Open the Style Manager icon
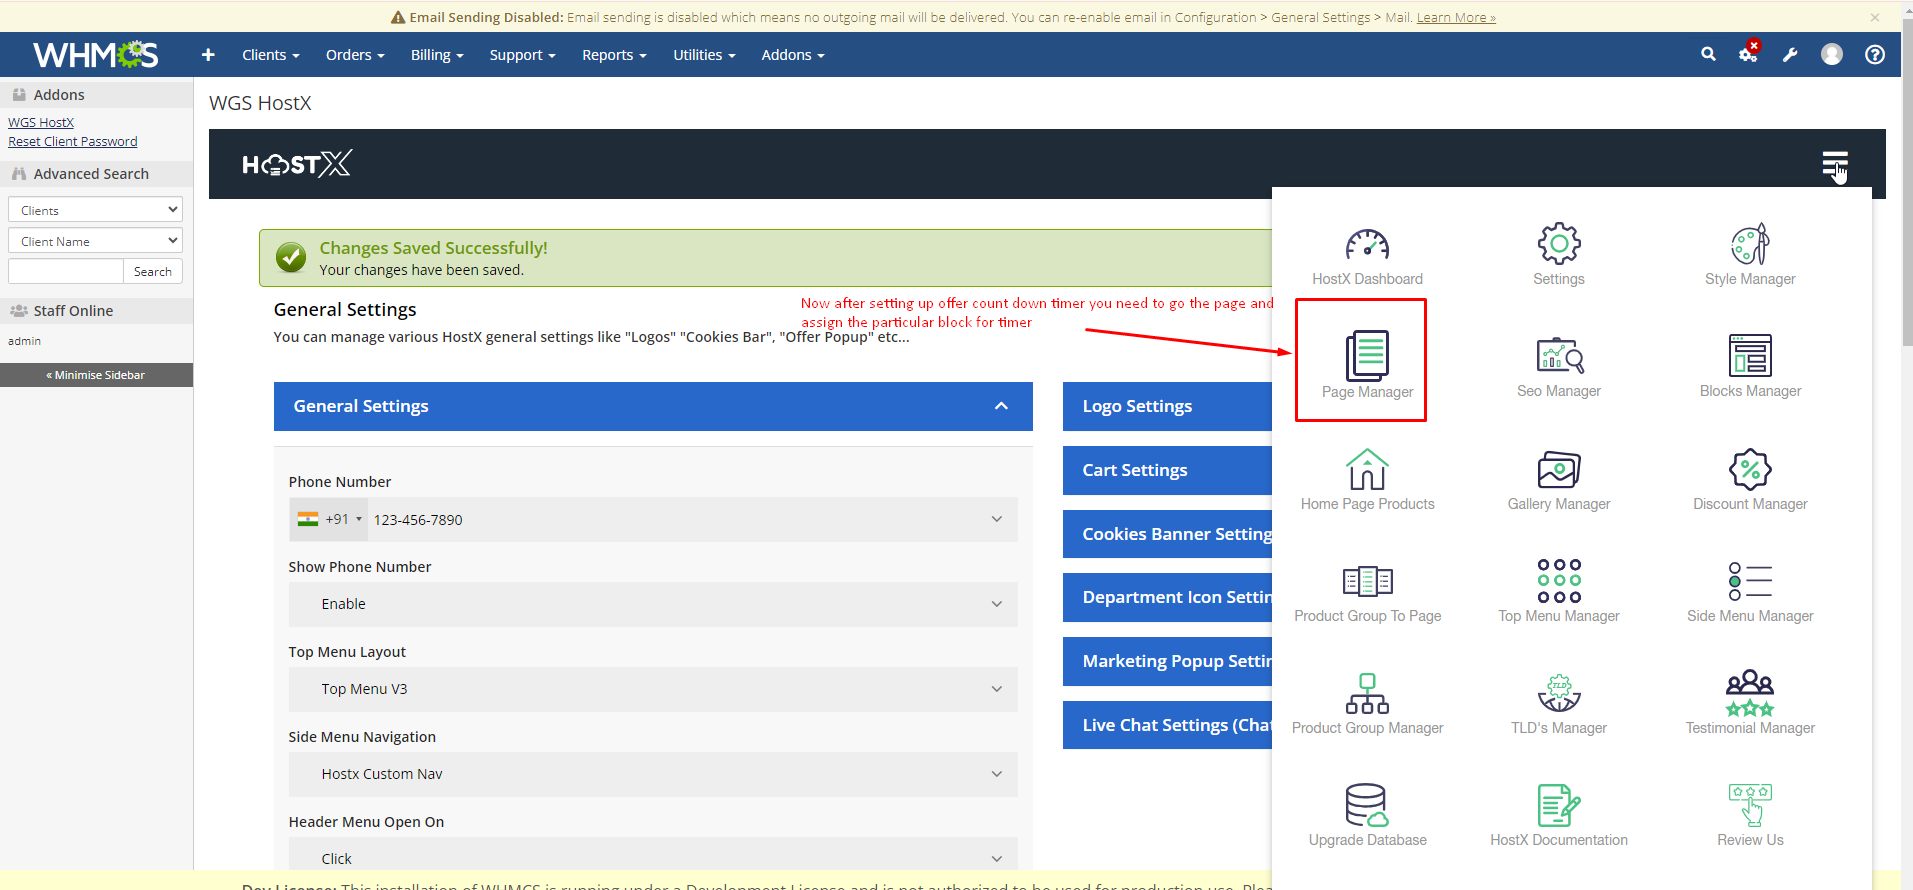Screen dimensions: 1913x890 (x=1749, y=245)
